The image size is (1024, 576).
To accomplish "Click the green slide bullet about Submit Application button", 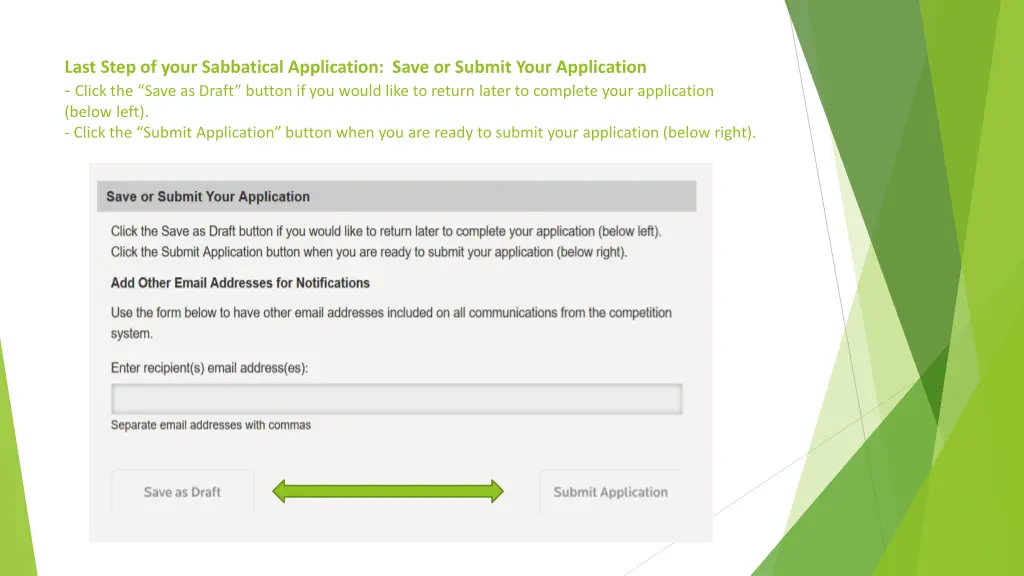I will click(x=410, y=133).
